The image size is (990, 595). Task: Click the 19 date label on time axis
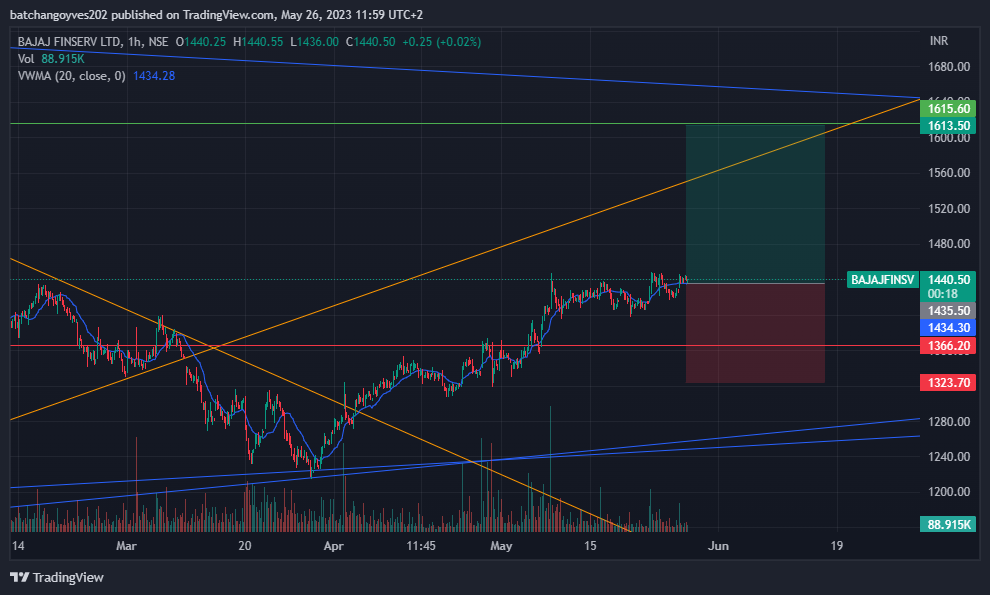click(837, 546)
